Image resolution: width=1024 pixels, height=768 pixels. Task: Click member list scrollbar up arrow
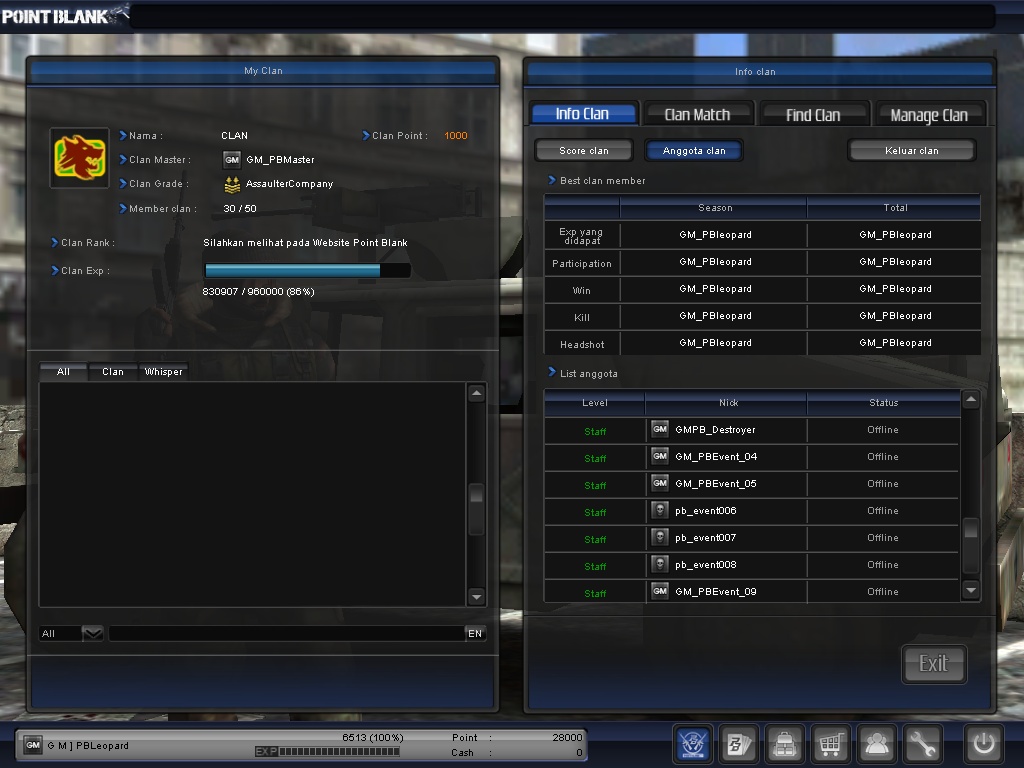971,399
